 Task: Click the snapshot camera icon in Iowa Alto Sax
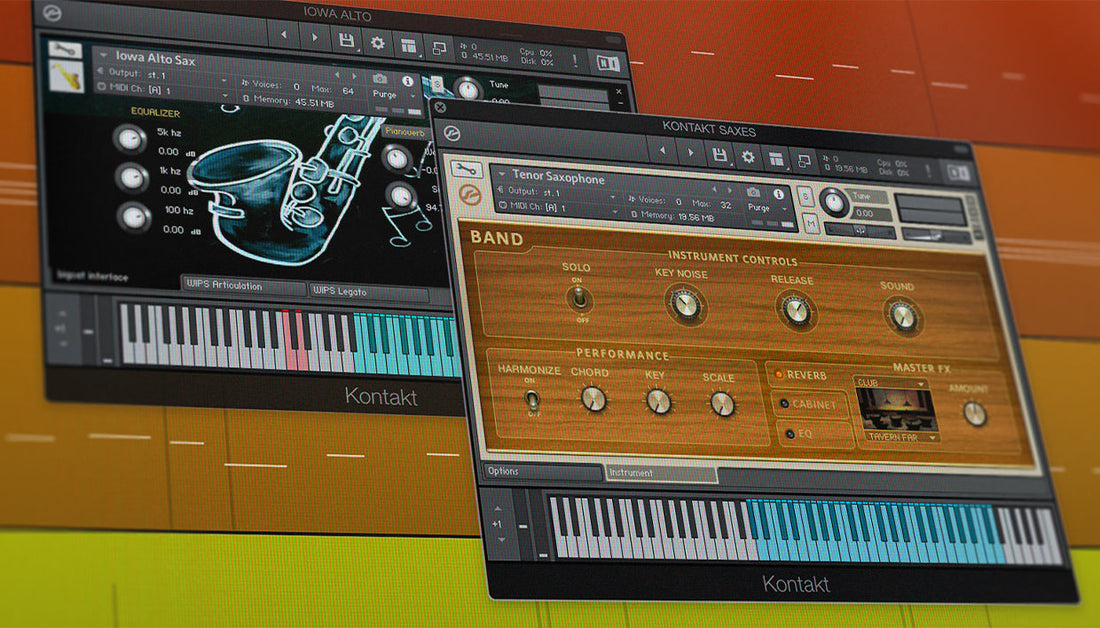pyautogui.click(x=380, y=79)
